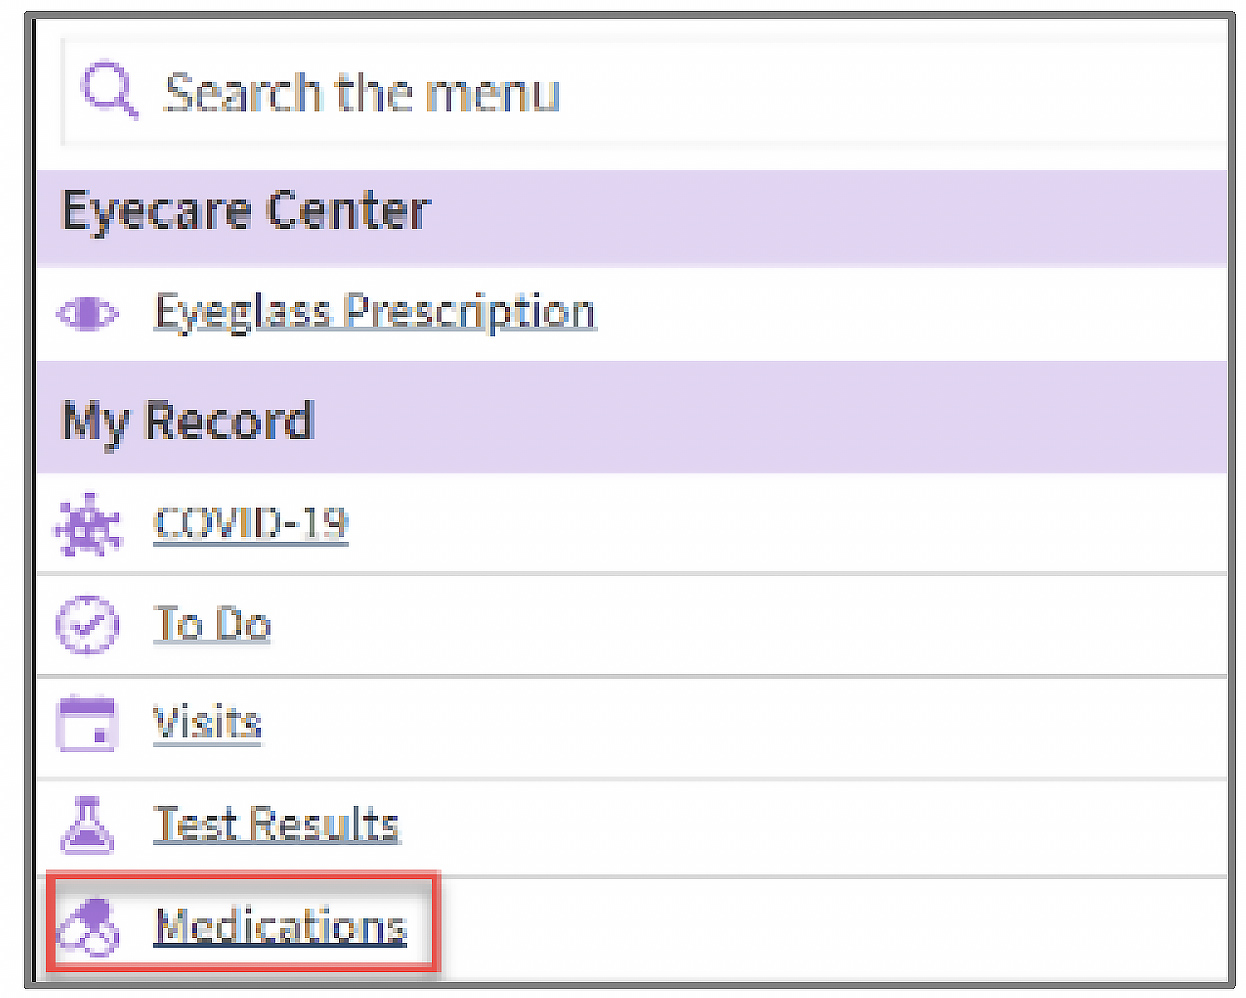Select the My Record section header
Image resolution: width=1246 pixels, height=998 pixels.
tap(188, 420)
